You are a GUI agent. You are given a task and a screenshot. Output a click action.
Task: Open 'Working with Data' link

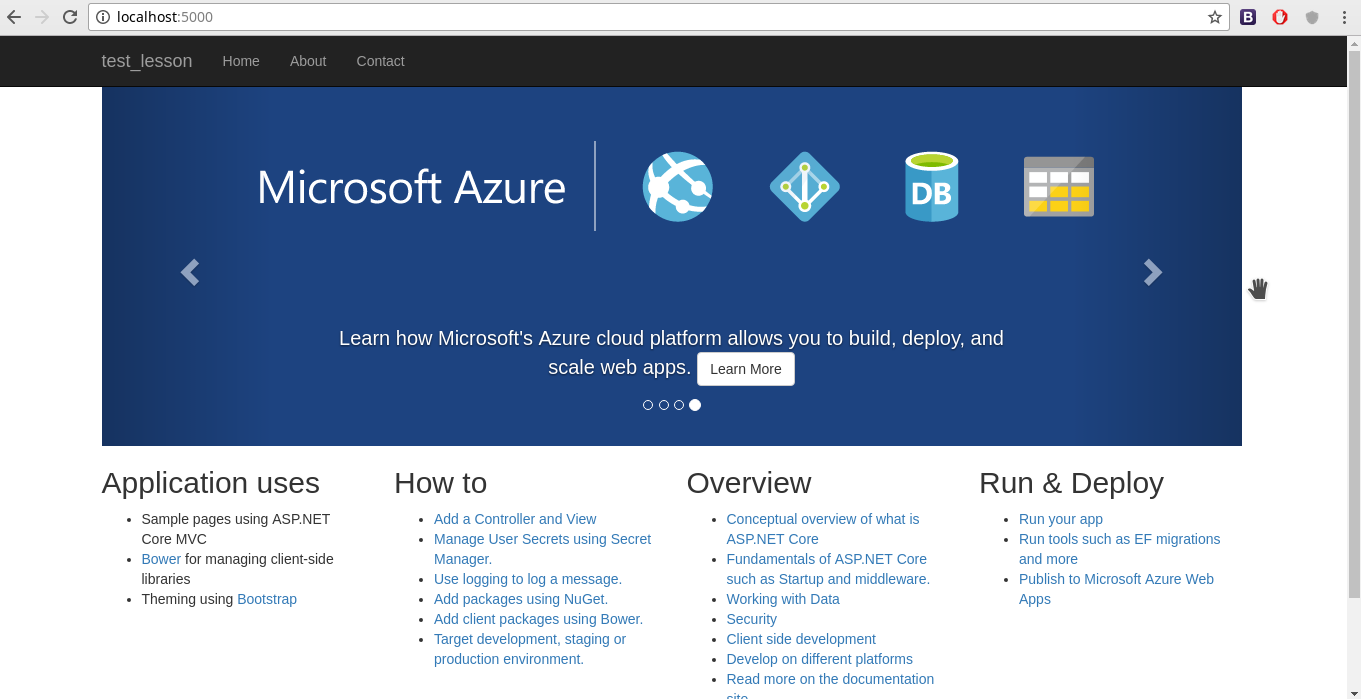click(x=783, y=599)
